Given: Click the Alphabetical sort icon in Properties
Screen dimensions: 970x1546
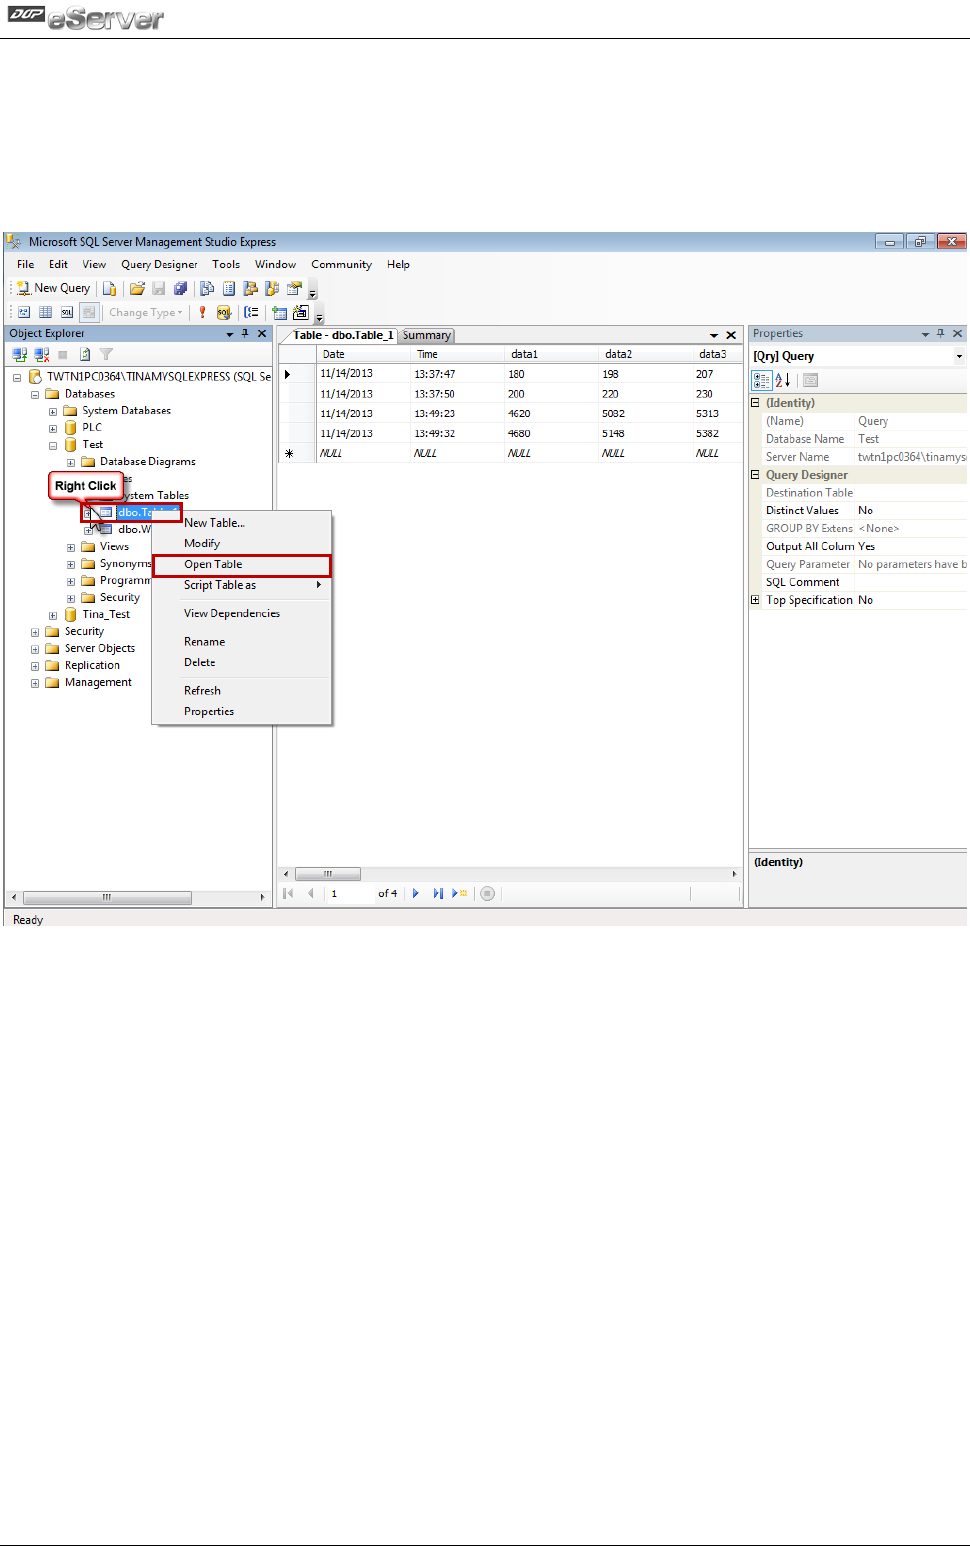Looking at the screenshot, I should coord(783,380).
